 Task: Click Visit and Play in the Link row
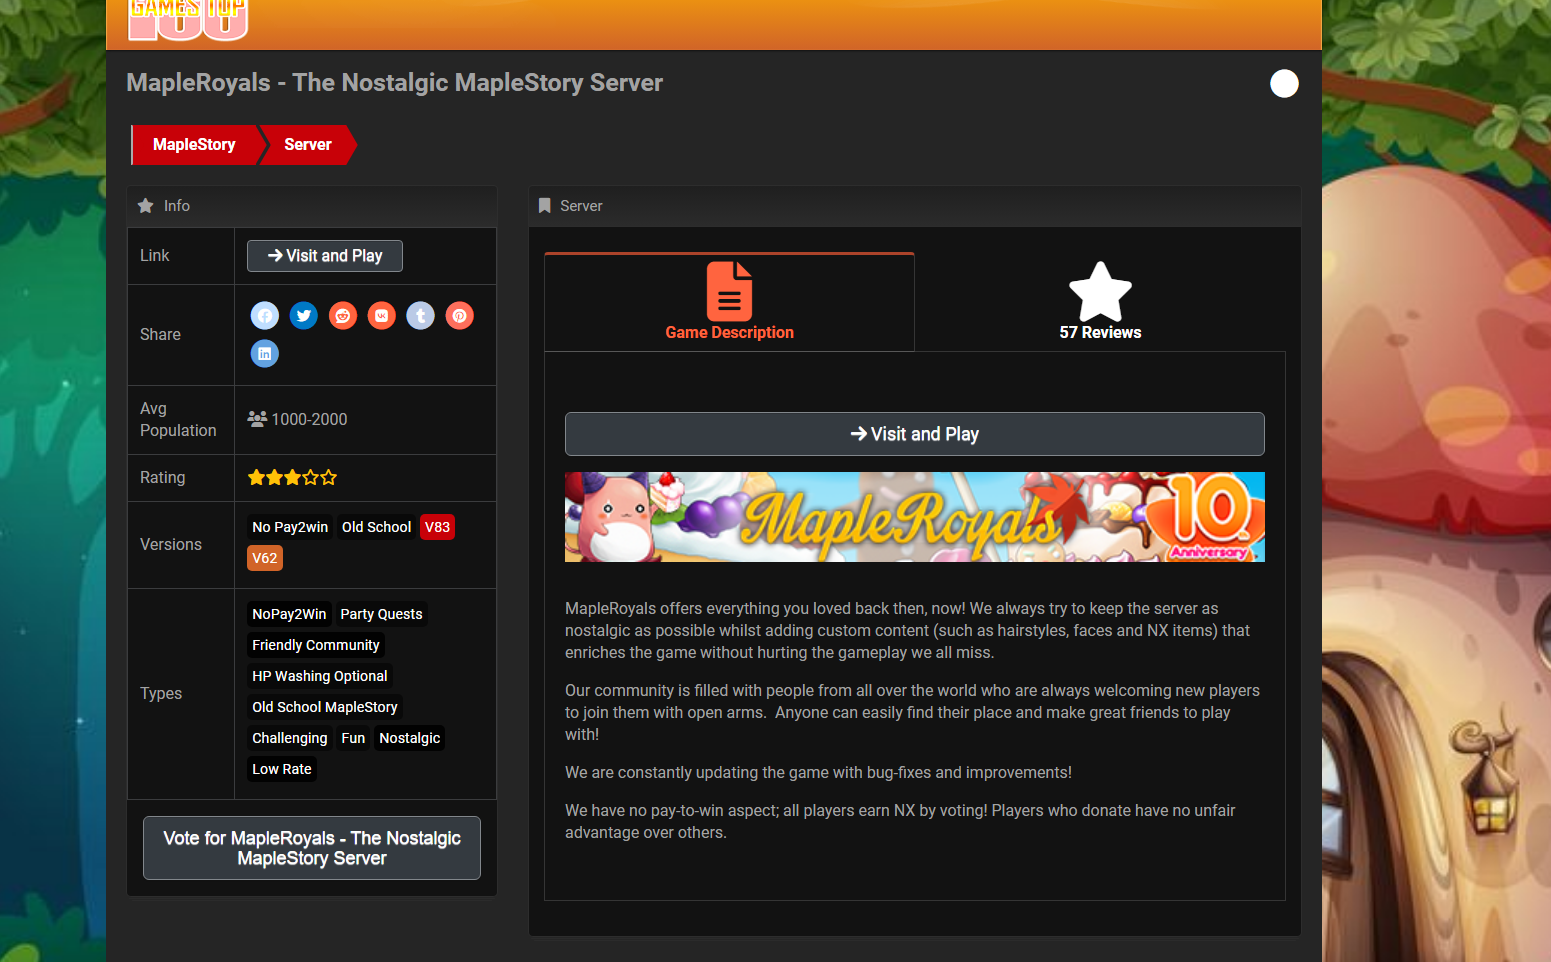pyautogui.click(x=325, y=256)
